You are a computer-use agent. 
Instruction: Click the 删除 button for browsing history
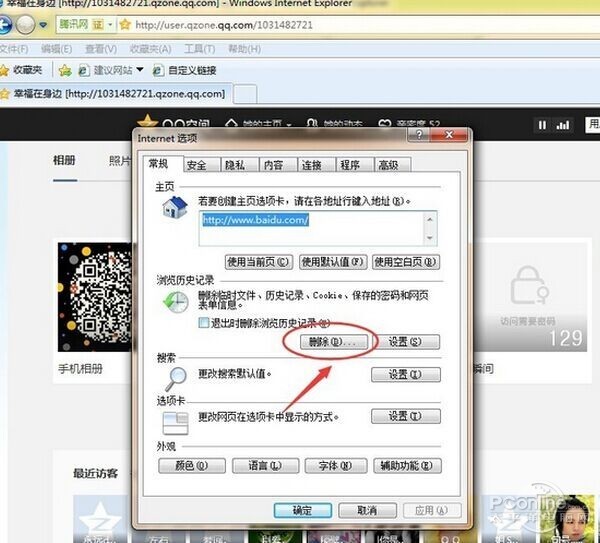(327, 342)
